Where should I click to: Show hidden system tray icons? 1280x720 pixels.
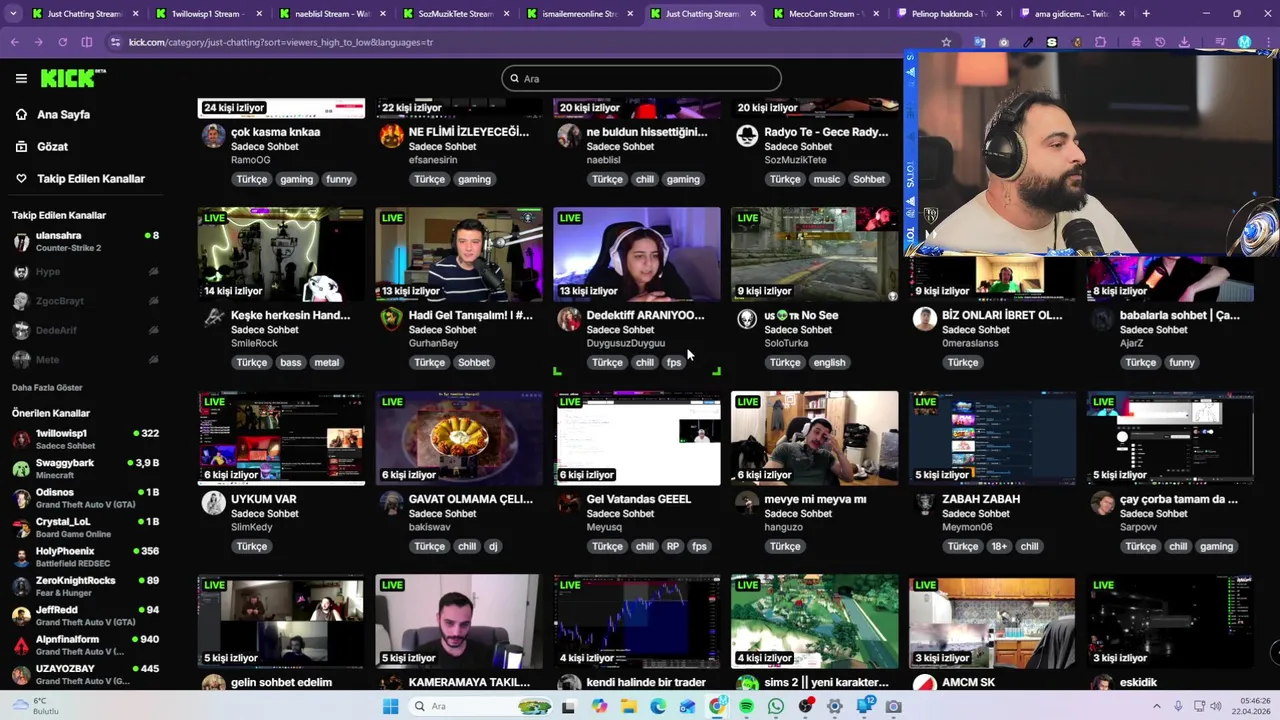click(1156, 706)
